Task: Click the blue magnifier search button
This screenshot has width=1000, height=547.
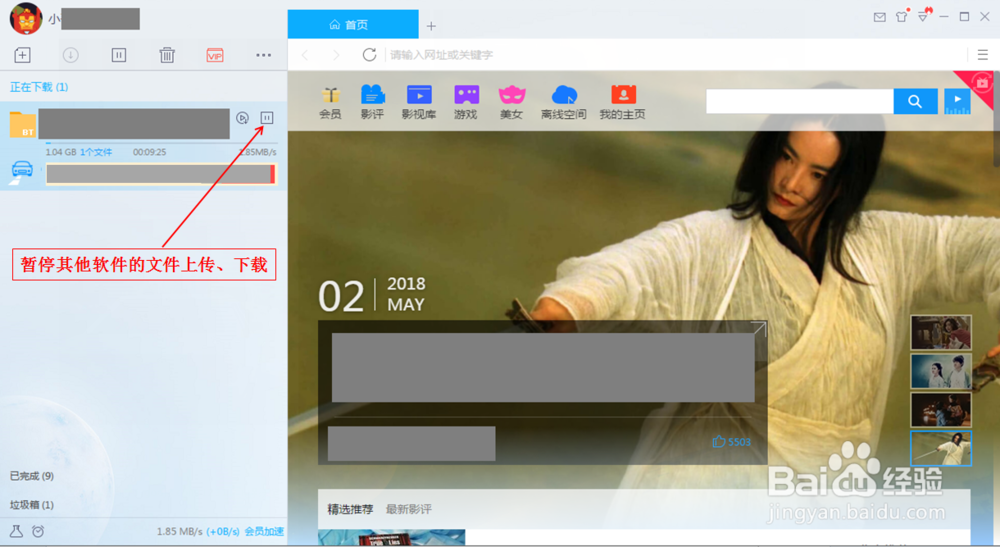Action: click(915, 101)
